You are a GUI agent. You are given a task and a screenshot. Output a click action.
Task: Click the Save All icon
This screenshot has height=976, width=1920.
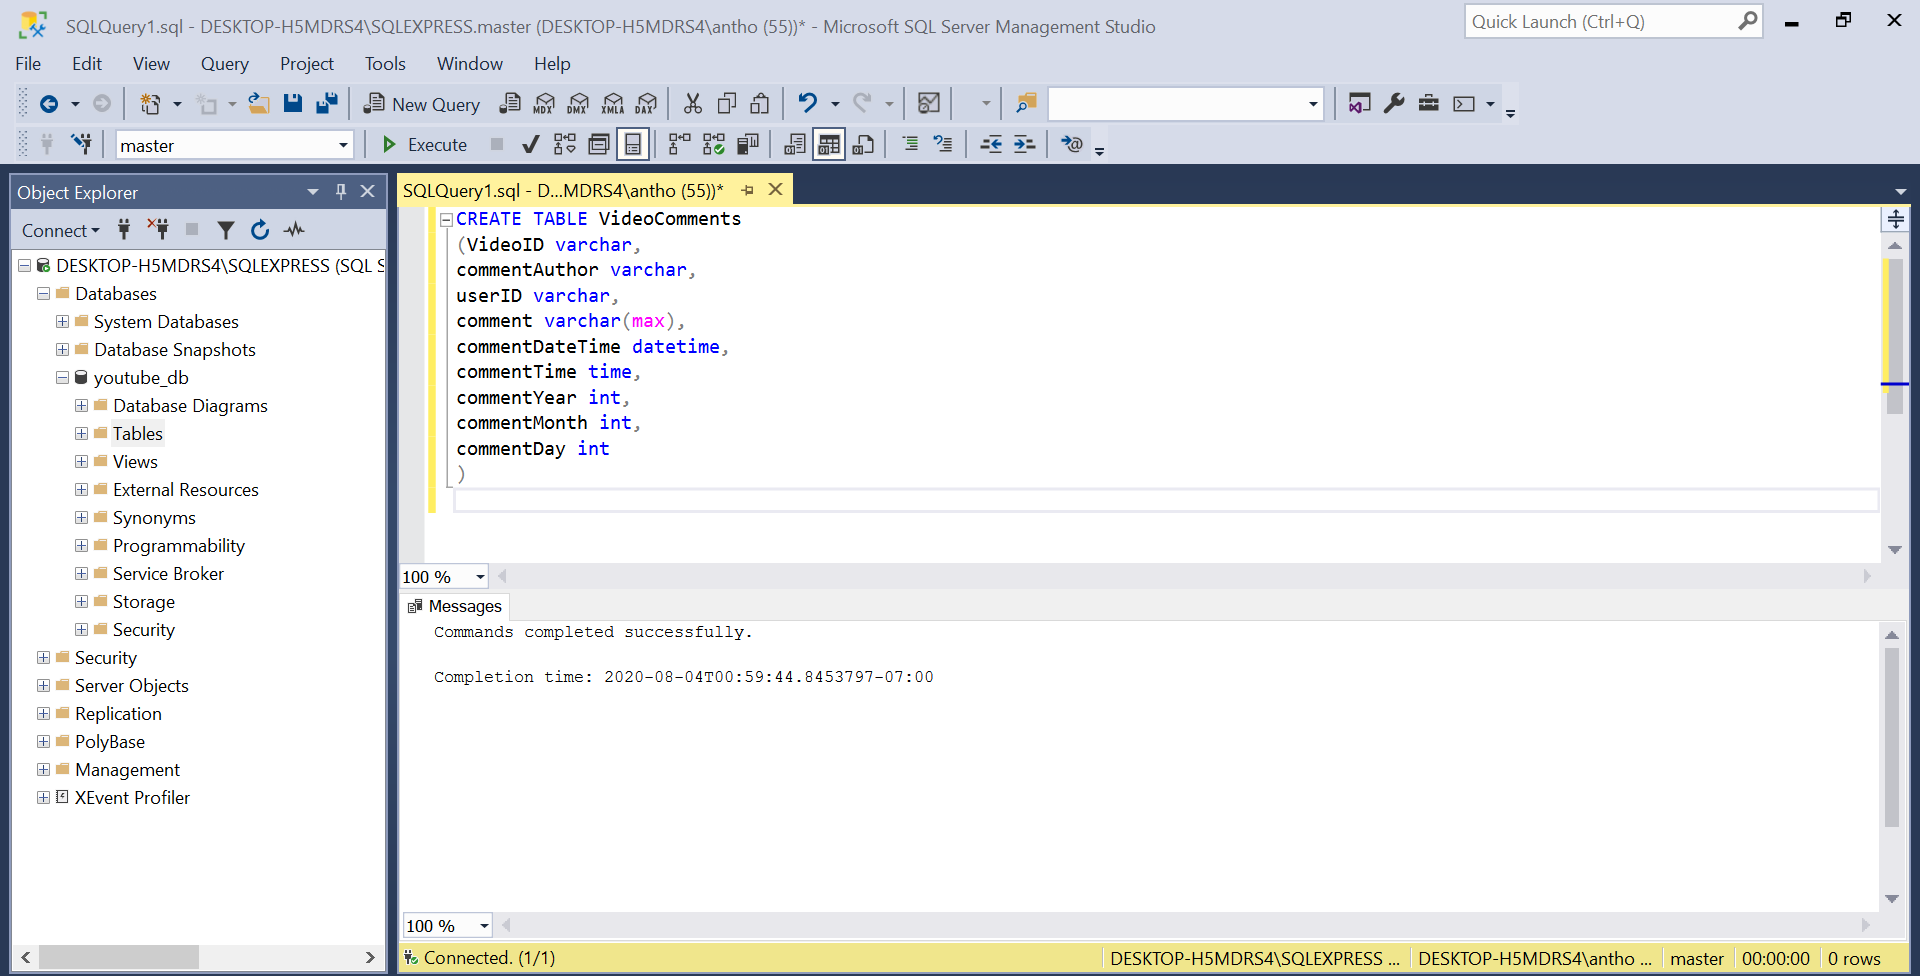[327, 104]
